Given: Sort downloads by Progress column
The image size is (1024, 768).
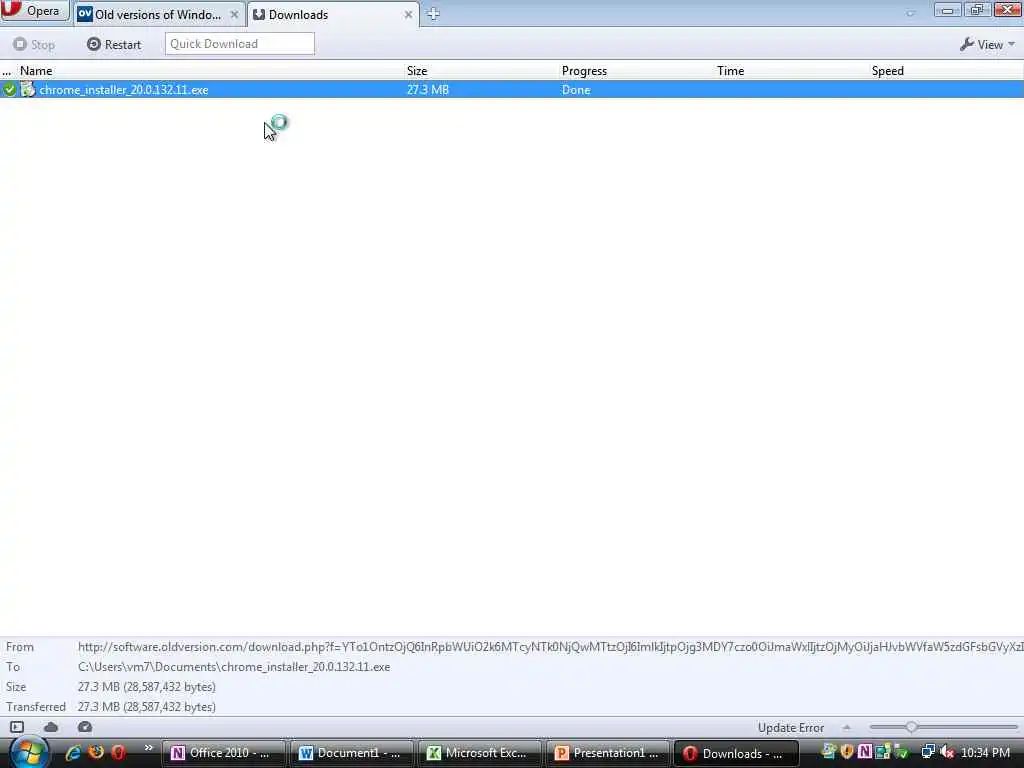Looking at the screenshot, I should [584, 71].
